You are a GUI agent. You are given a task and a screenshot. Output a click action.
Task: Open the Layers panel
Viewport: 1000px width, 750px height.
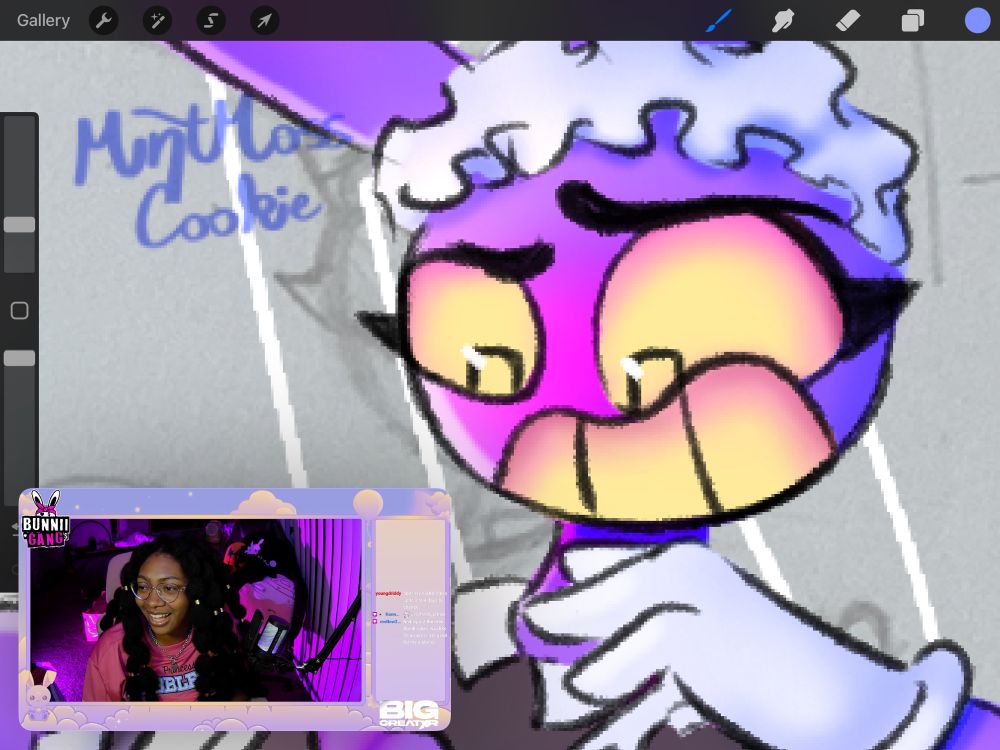[x=913, y=20]
